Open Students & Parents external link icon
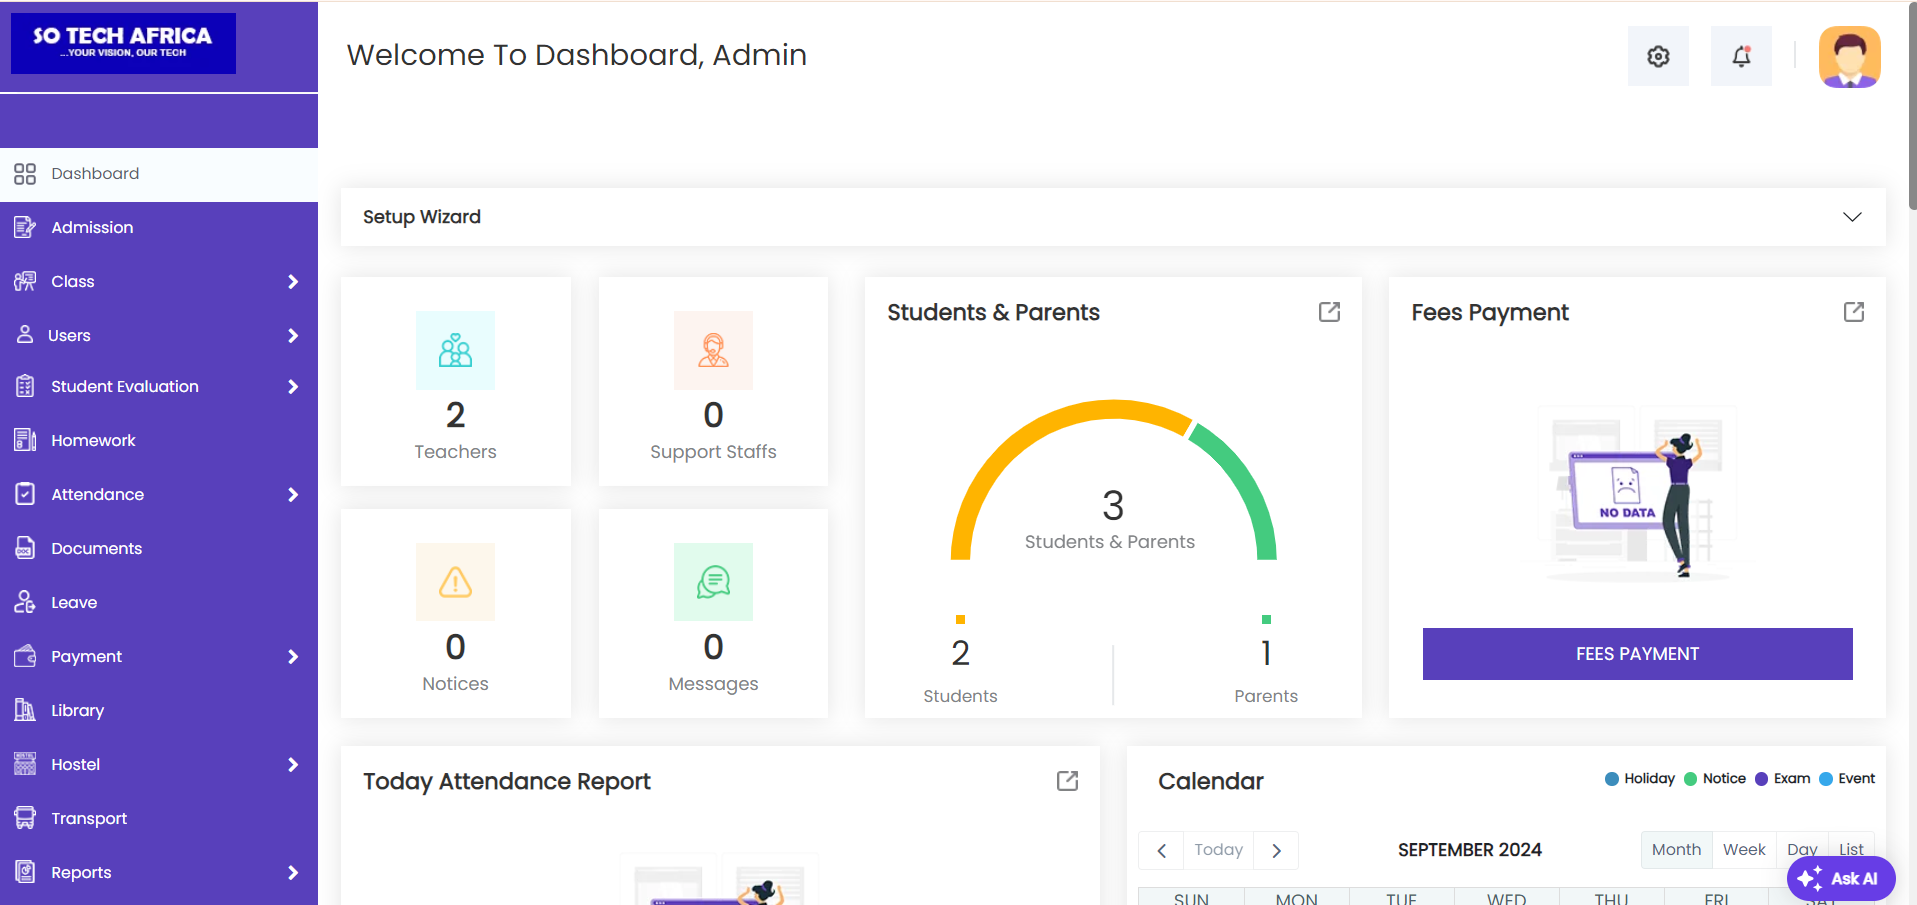This screenshot has width=1917, height=905. coord(1329,312)
